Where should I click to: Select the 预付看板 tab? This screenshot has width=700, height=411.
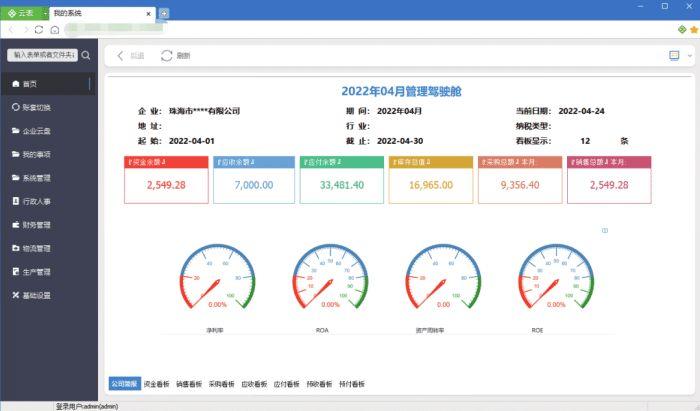pos(352,384)
